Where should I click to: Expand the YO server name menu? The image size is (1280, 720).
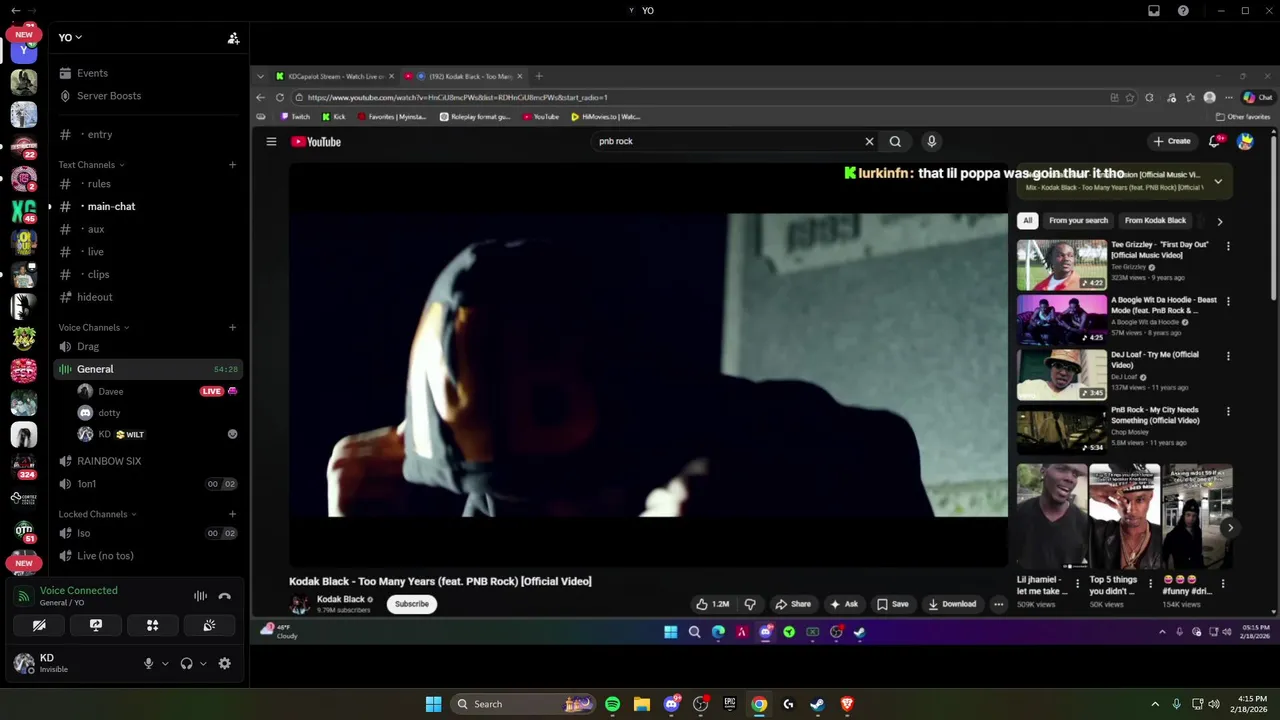[x=70, y=37]
